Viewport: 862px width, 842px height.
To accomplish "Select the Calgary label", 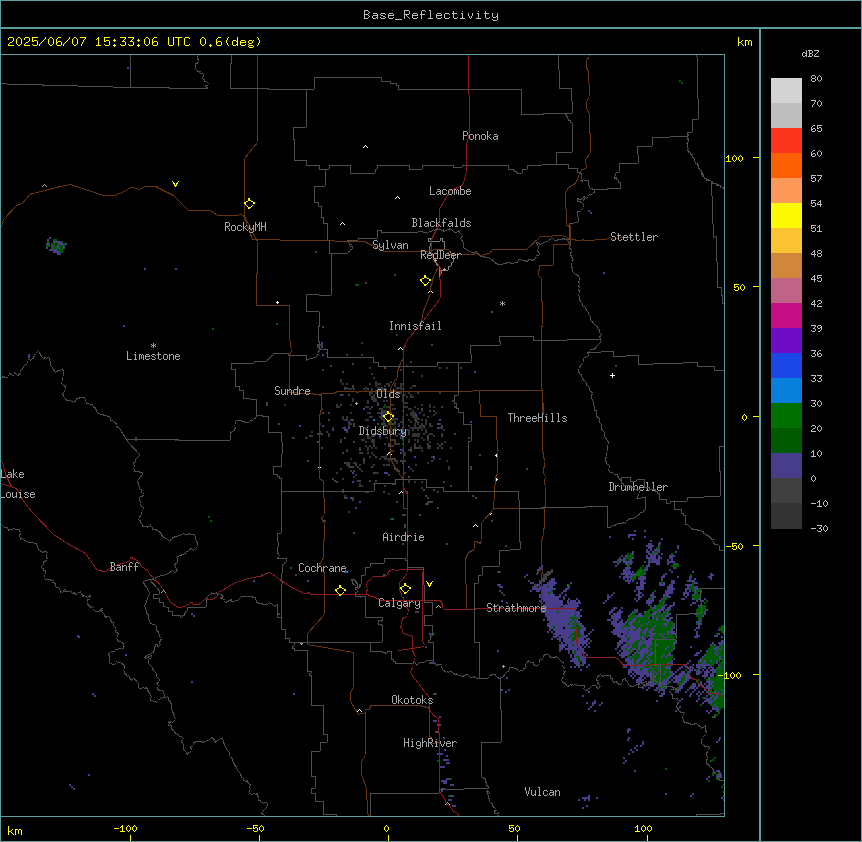I will point(399,603).
